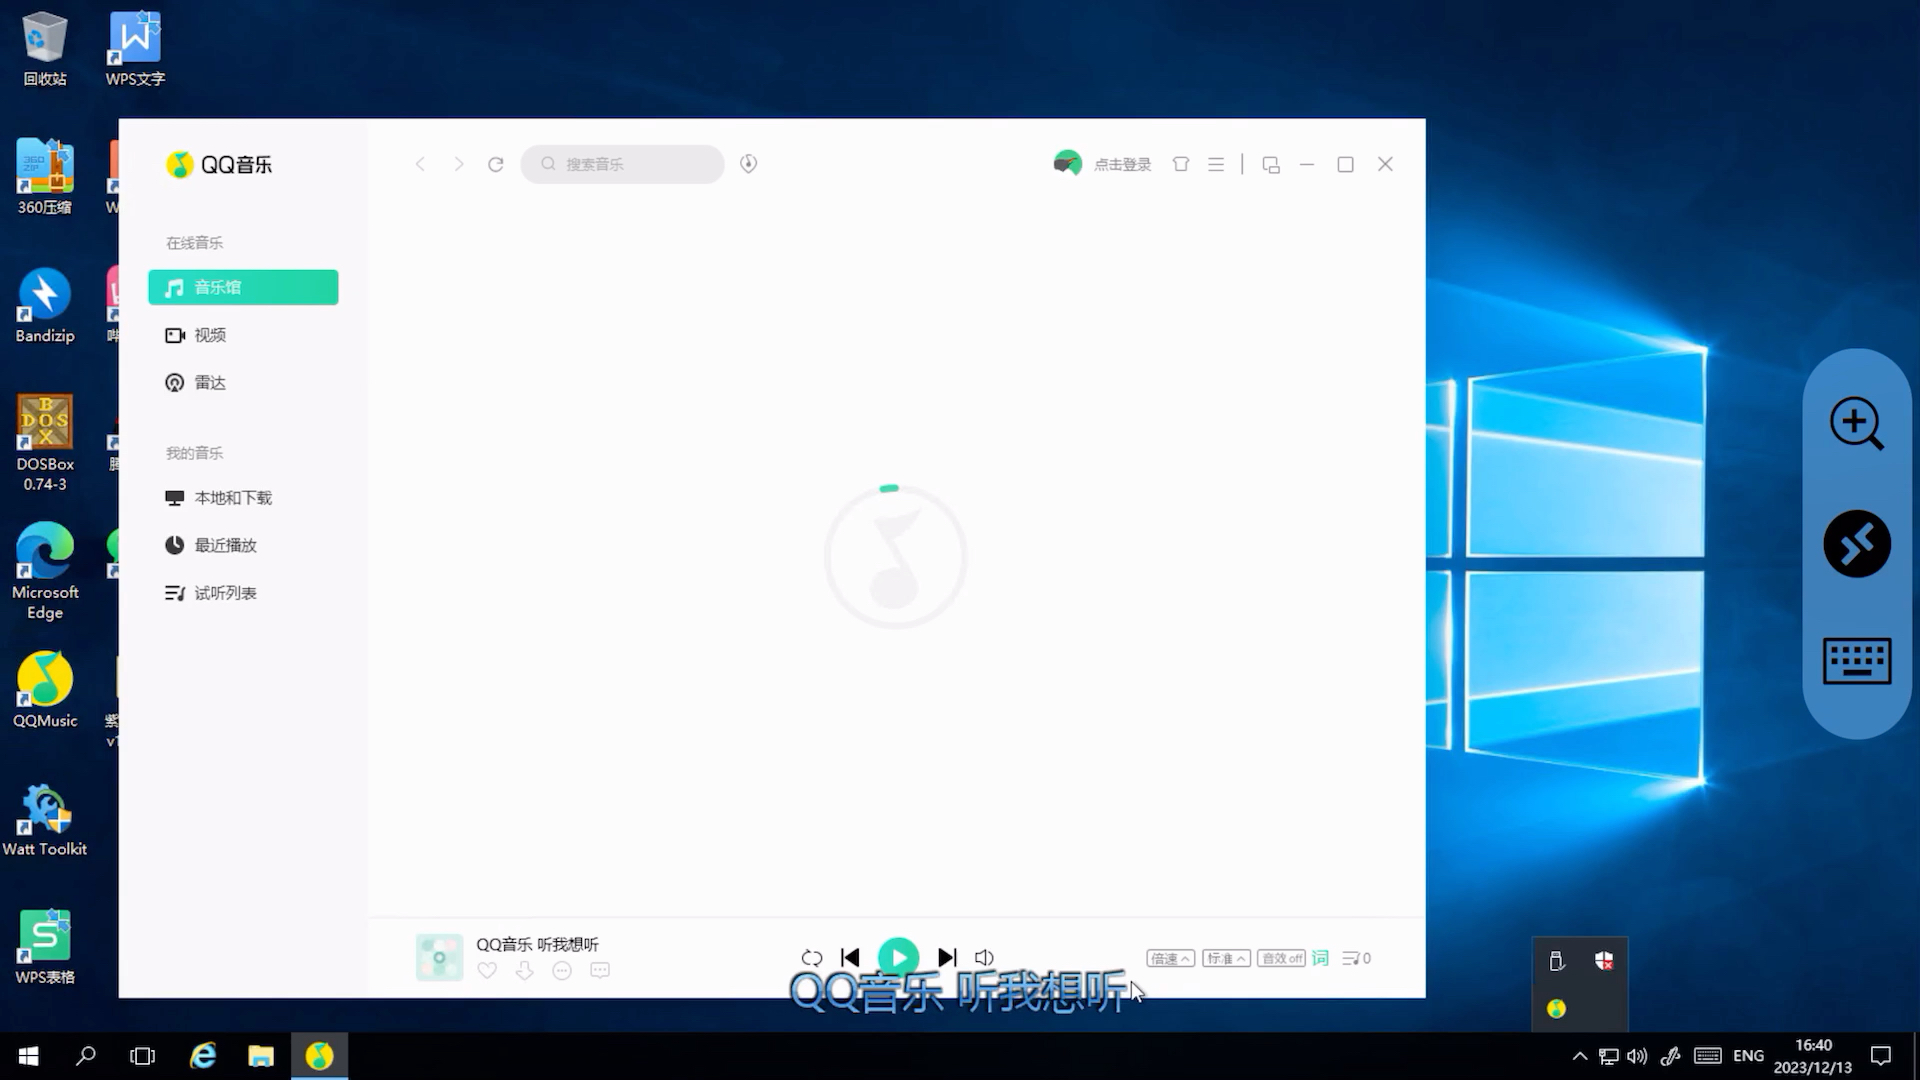This screenshot has height=1080, width=1920.
Task: Open the clock showing 16:40
Action: (1813, 1056)
